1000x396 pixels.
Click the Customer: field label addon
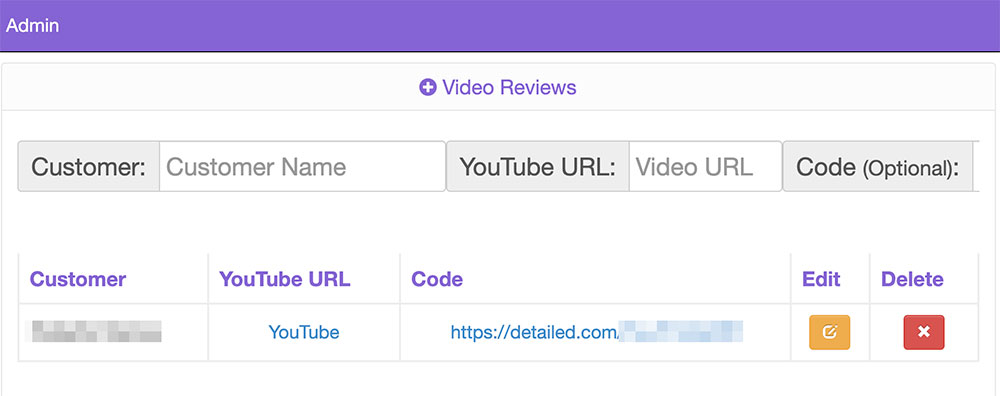(x=89, y=166)
